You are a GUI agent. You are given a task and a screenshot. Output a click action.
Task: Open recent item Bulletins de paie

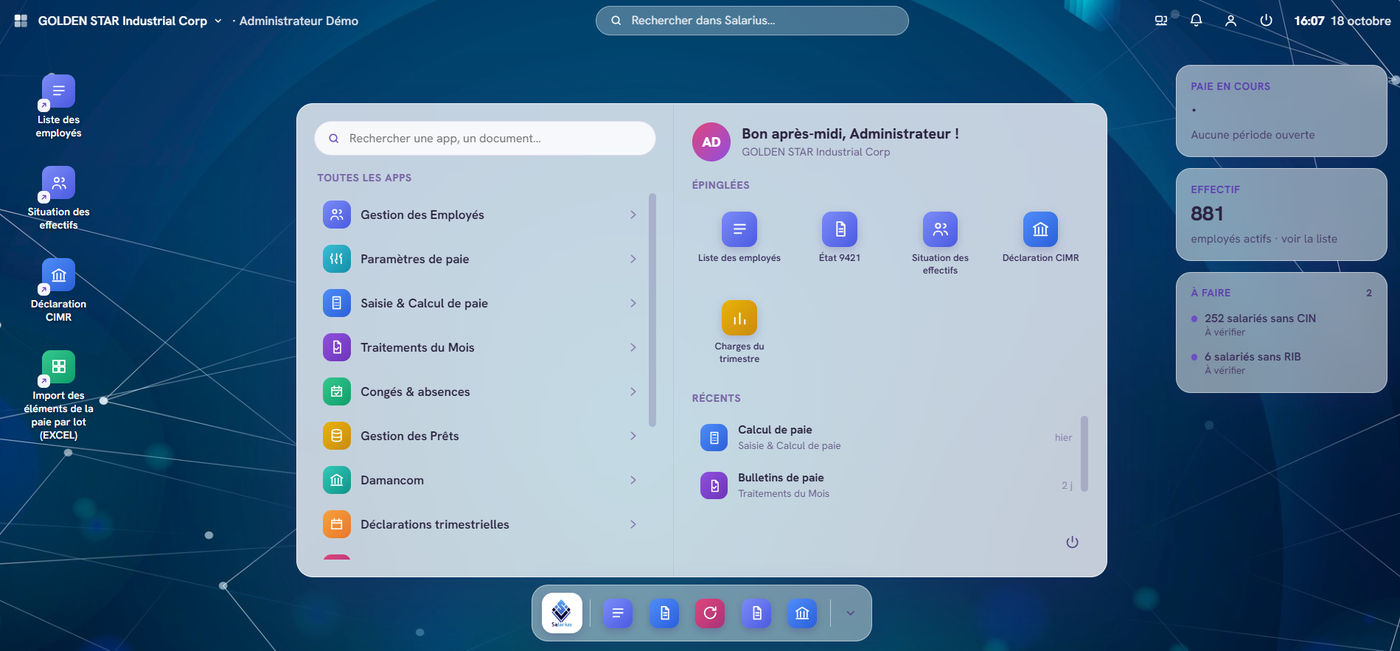(886, 485)
